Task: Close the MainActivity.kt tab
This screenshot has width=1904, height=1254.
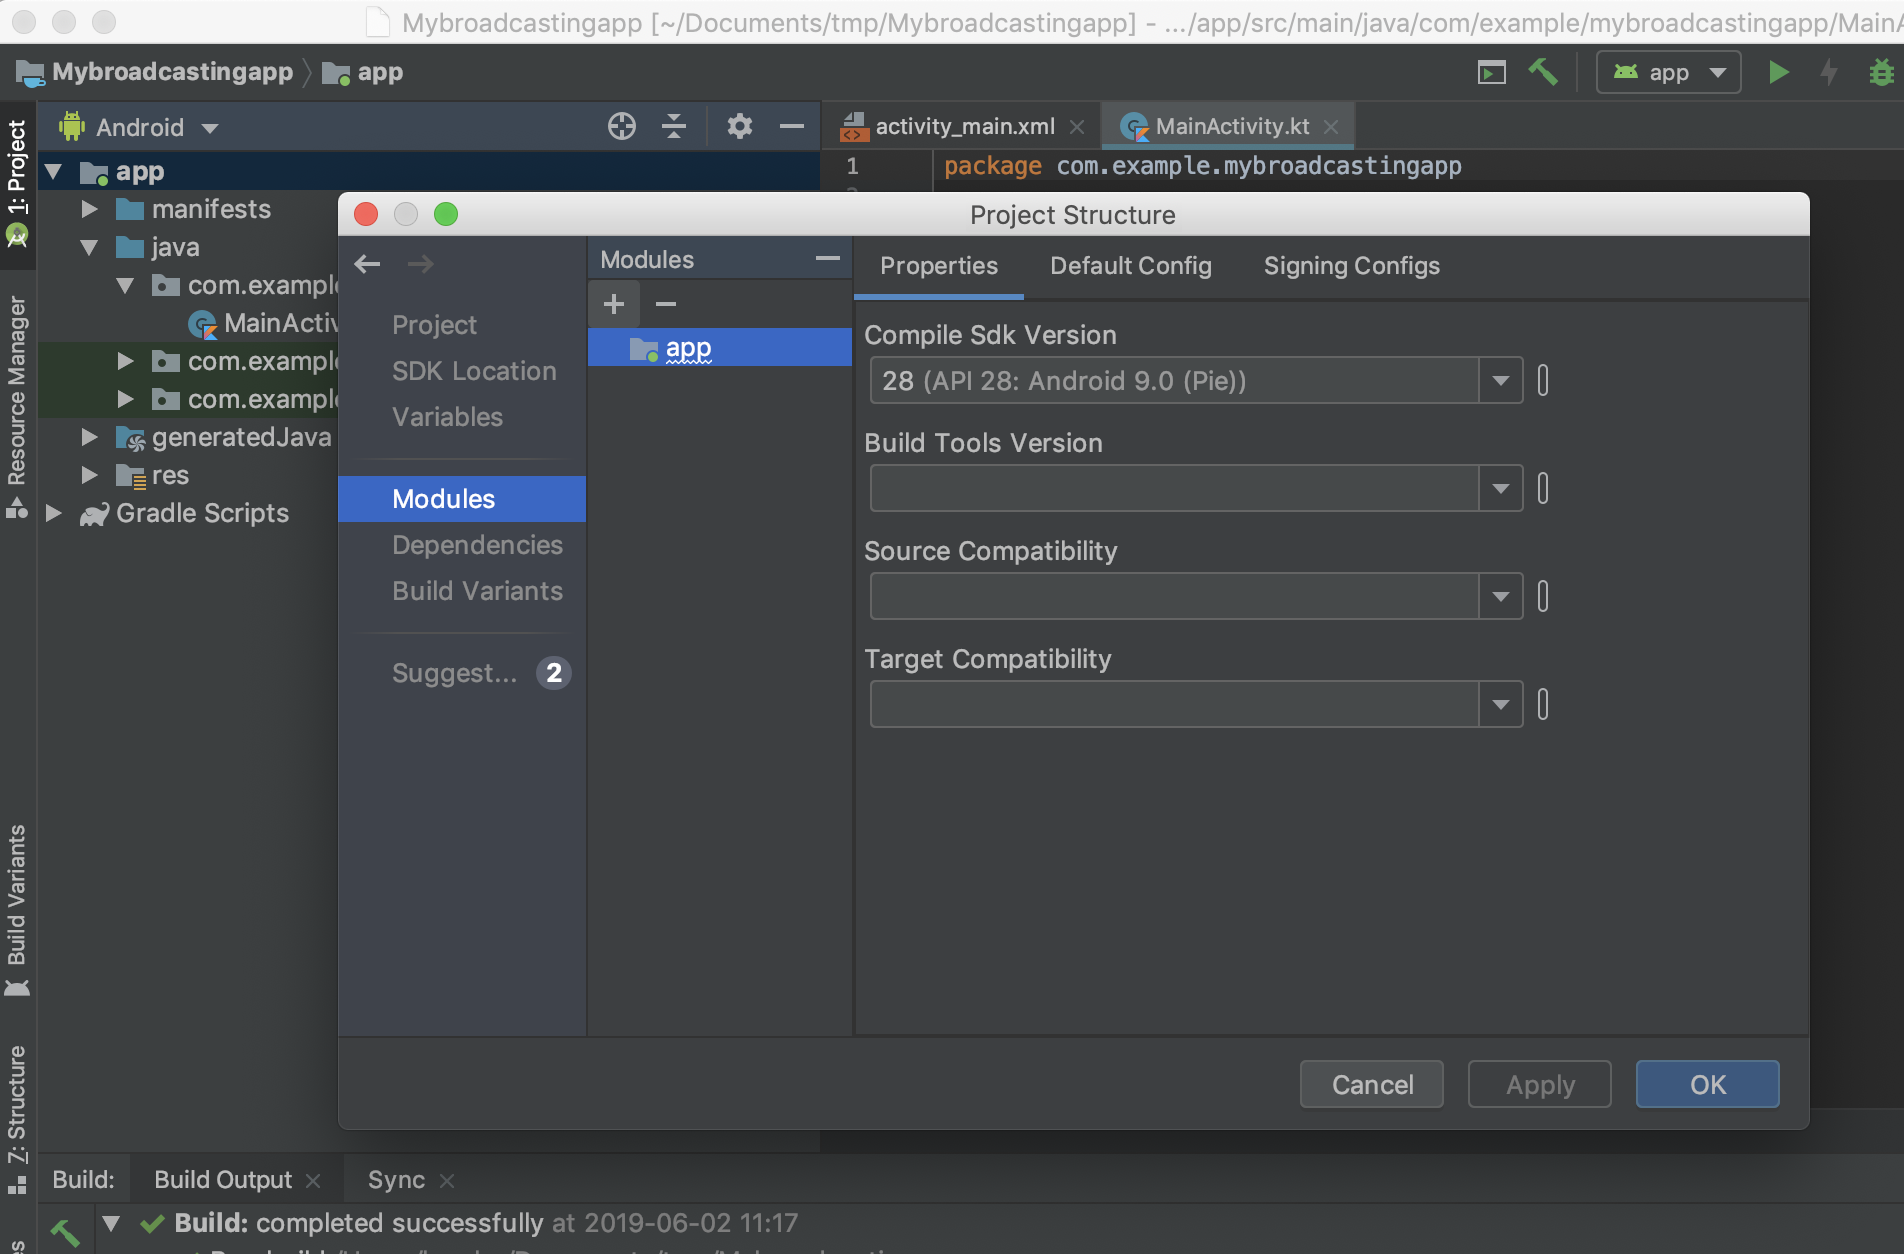Action: click(x=1331, y=127)
